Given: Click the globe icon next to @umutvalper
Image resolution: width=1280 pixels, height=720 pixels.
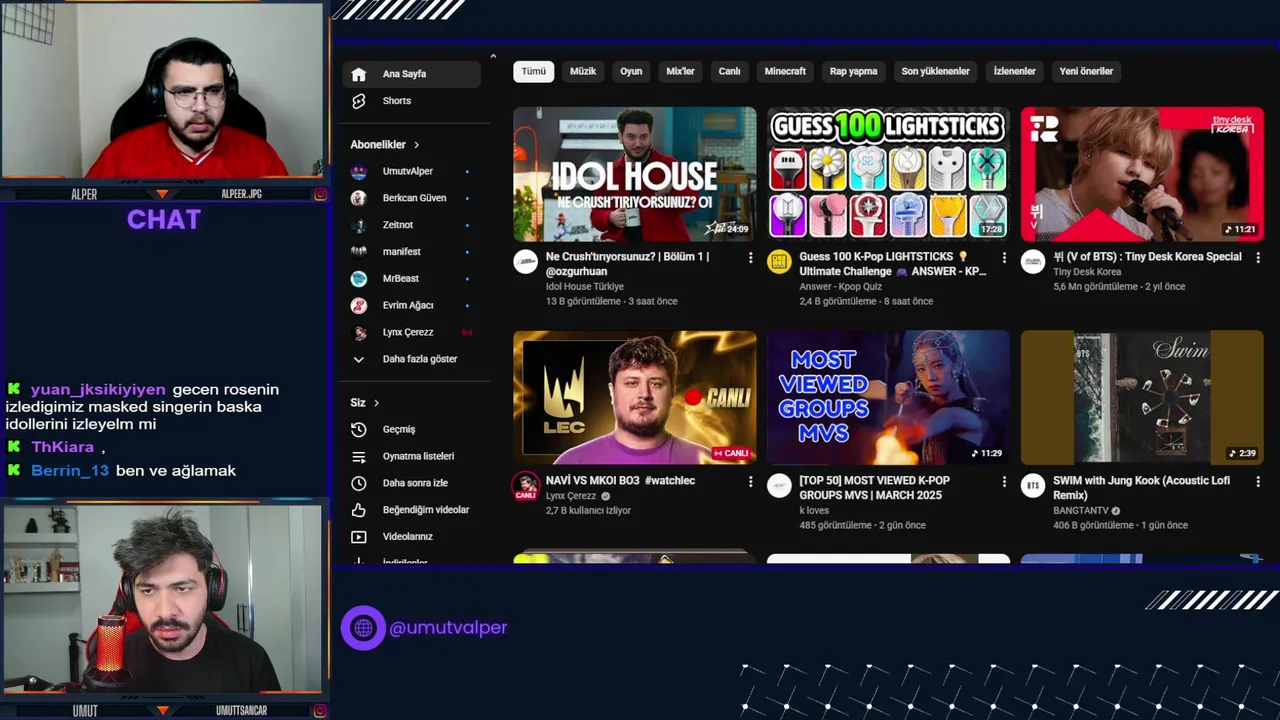Looking at the screenshot, I should click(x=363, y=628).
